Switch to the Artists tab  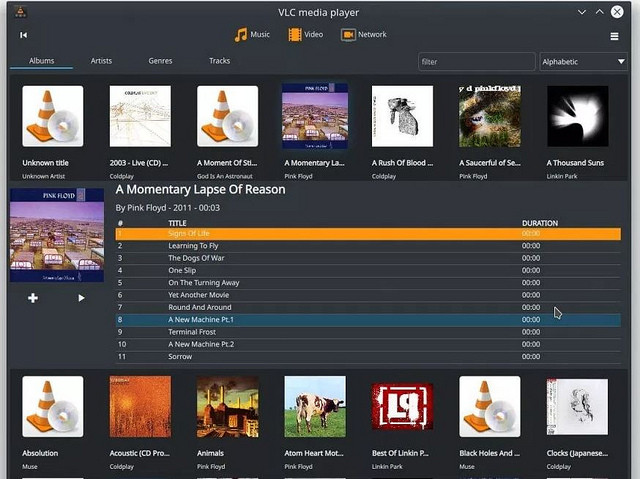pos(101,61)
